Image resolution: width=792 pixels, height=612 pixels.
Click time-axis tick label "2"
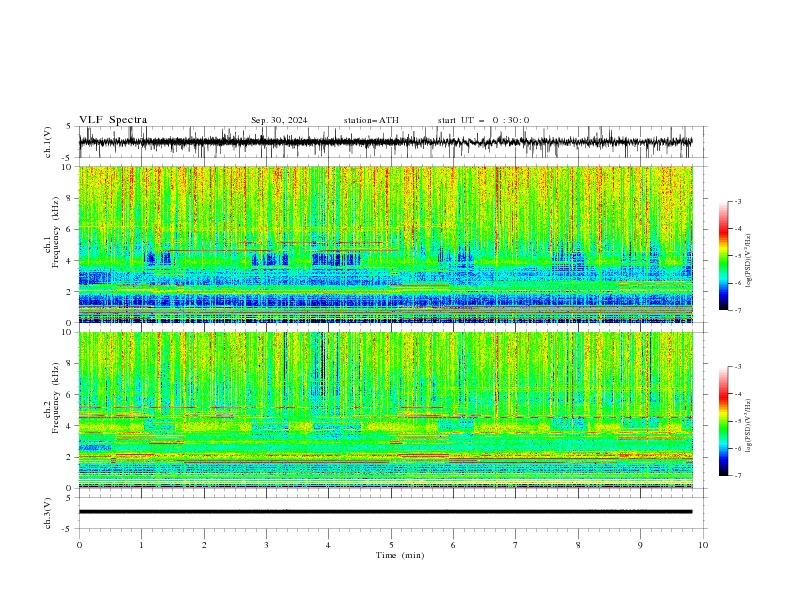point(204,545)
